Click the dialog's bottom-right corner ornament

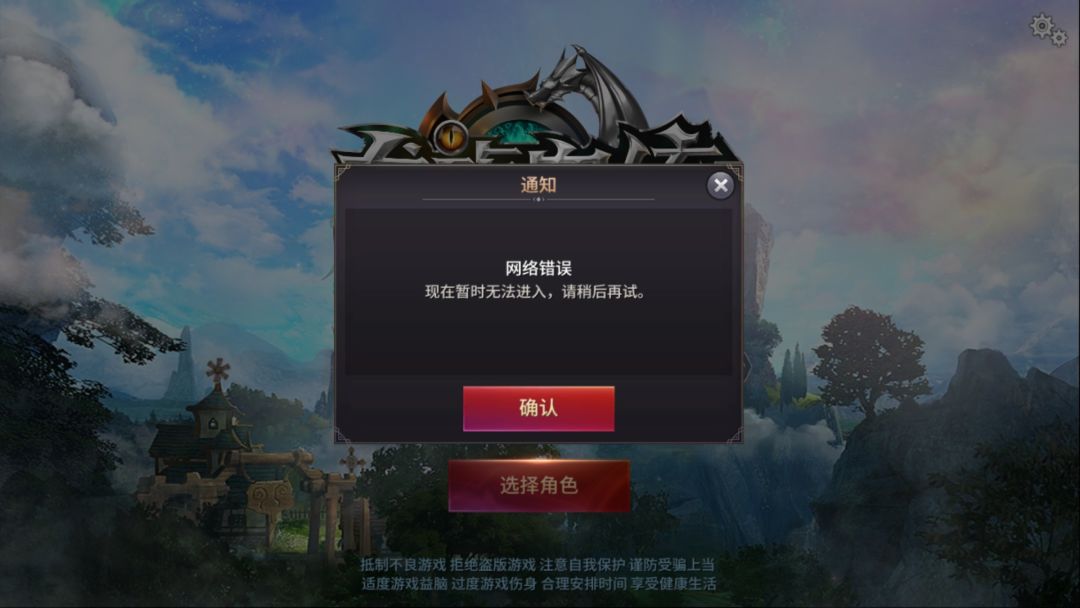(735, 434)
